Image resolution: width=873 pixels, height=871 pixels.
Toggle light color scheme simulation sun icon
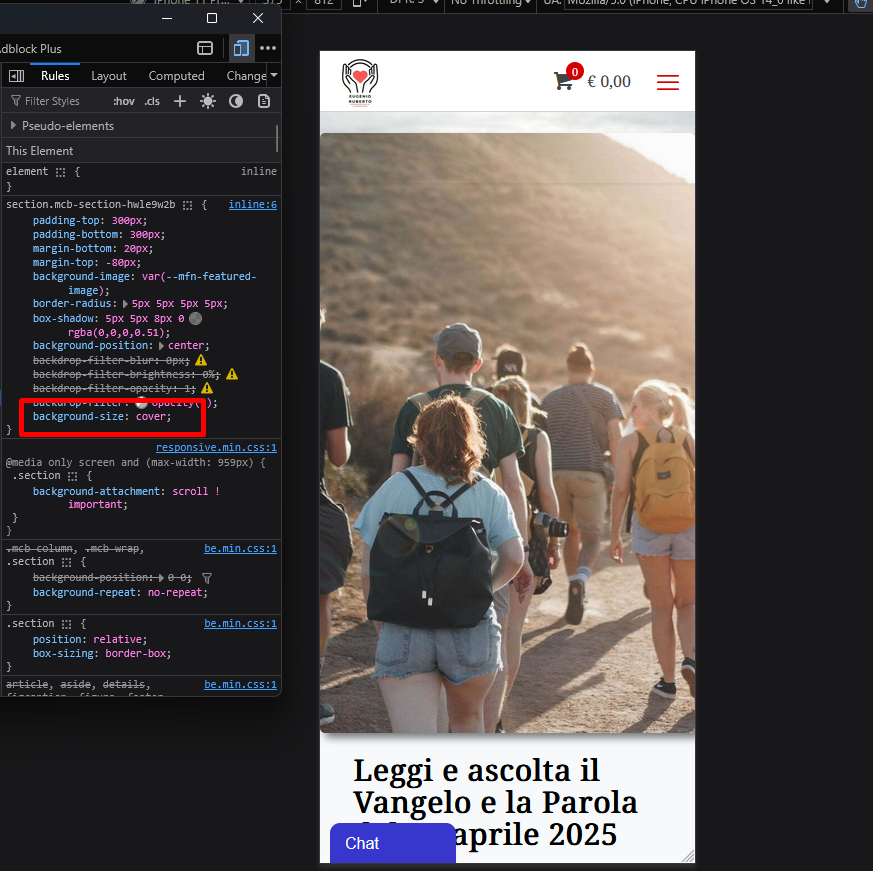[x=208, y=101]
